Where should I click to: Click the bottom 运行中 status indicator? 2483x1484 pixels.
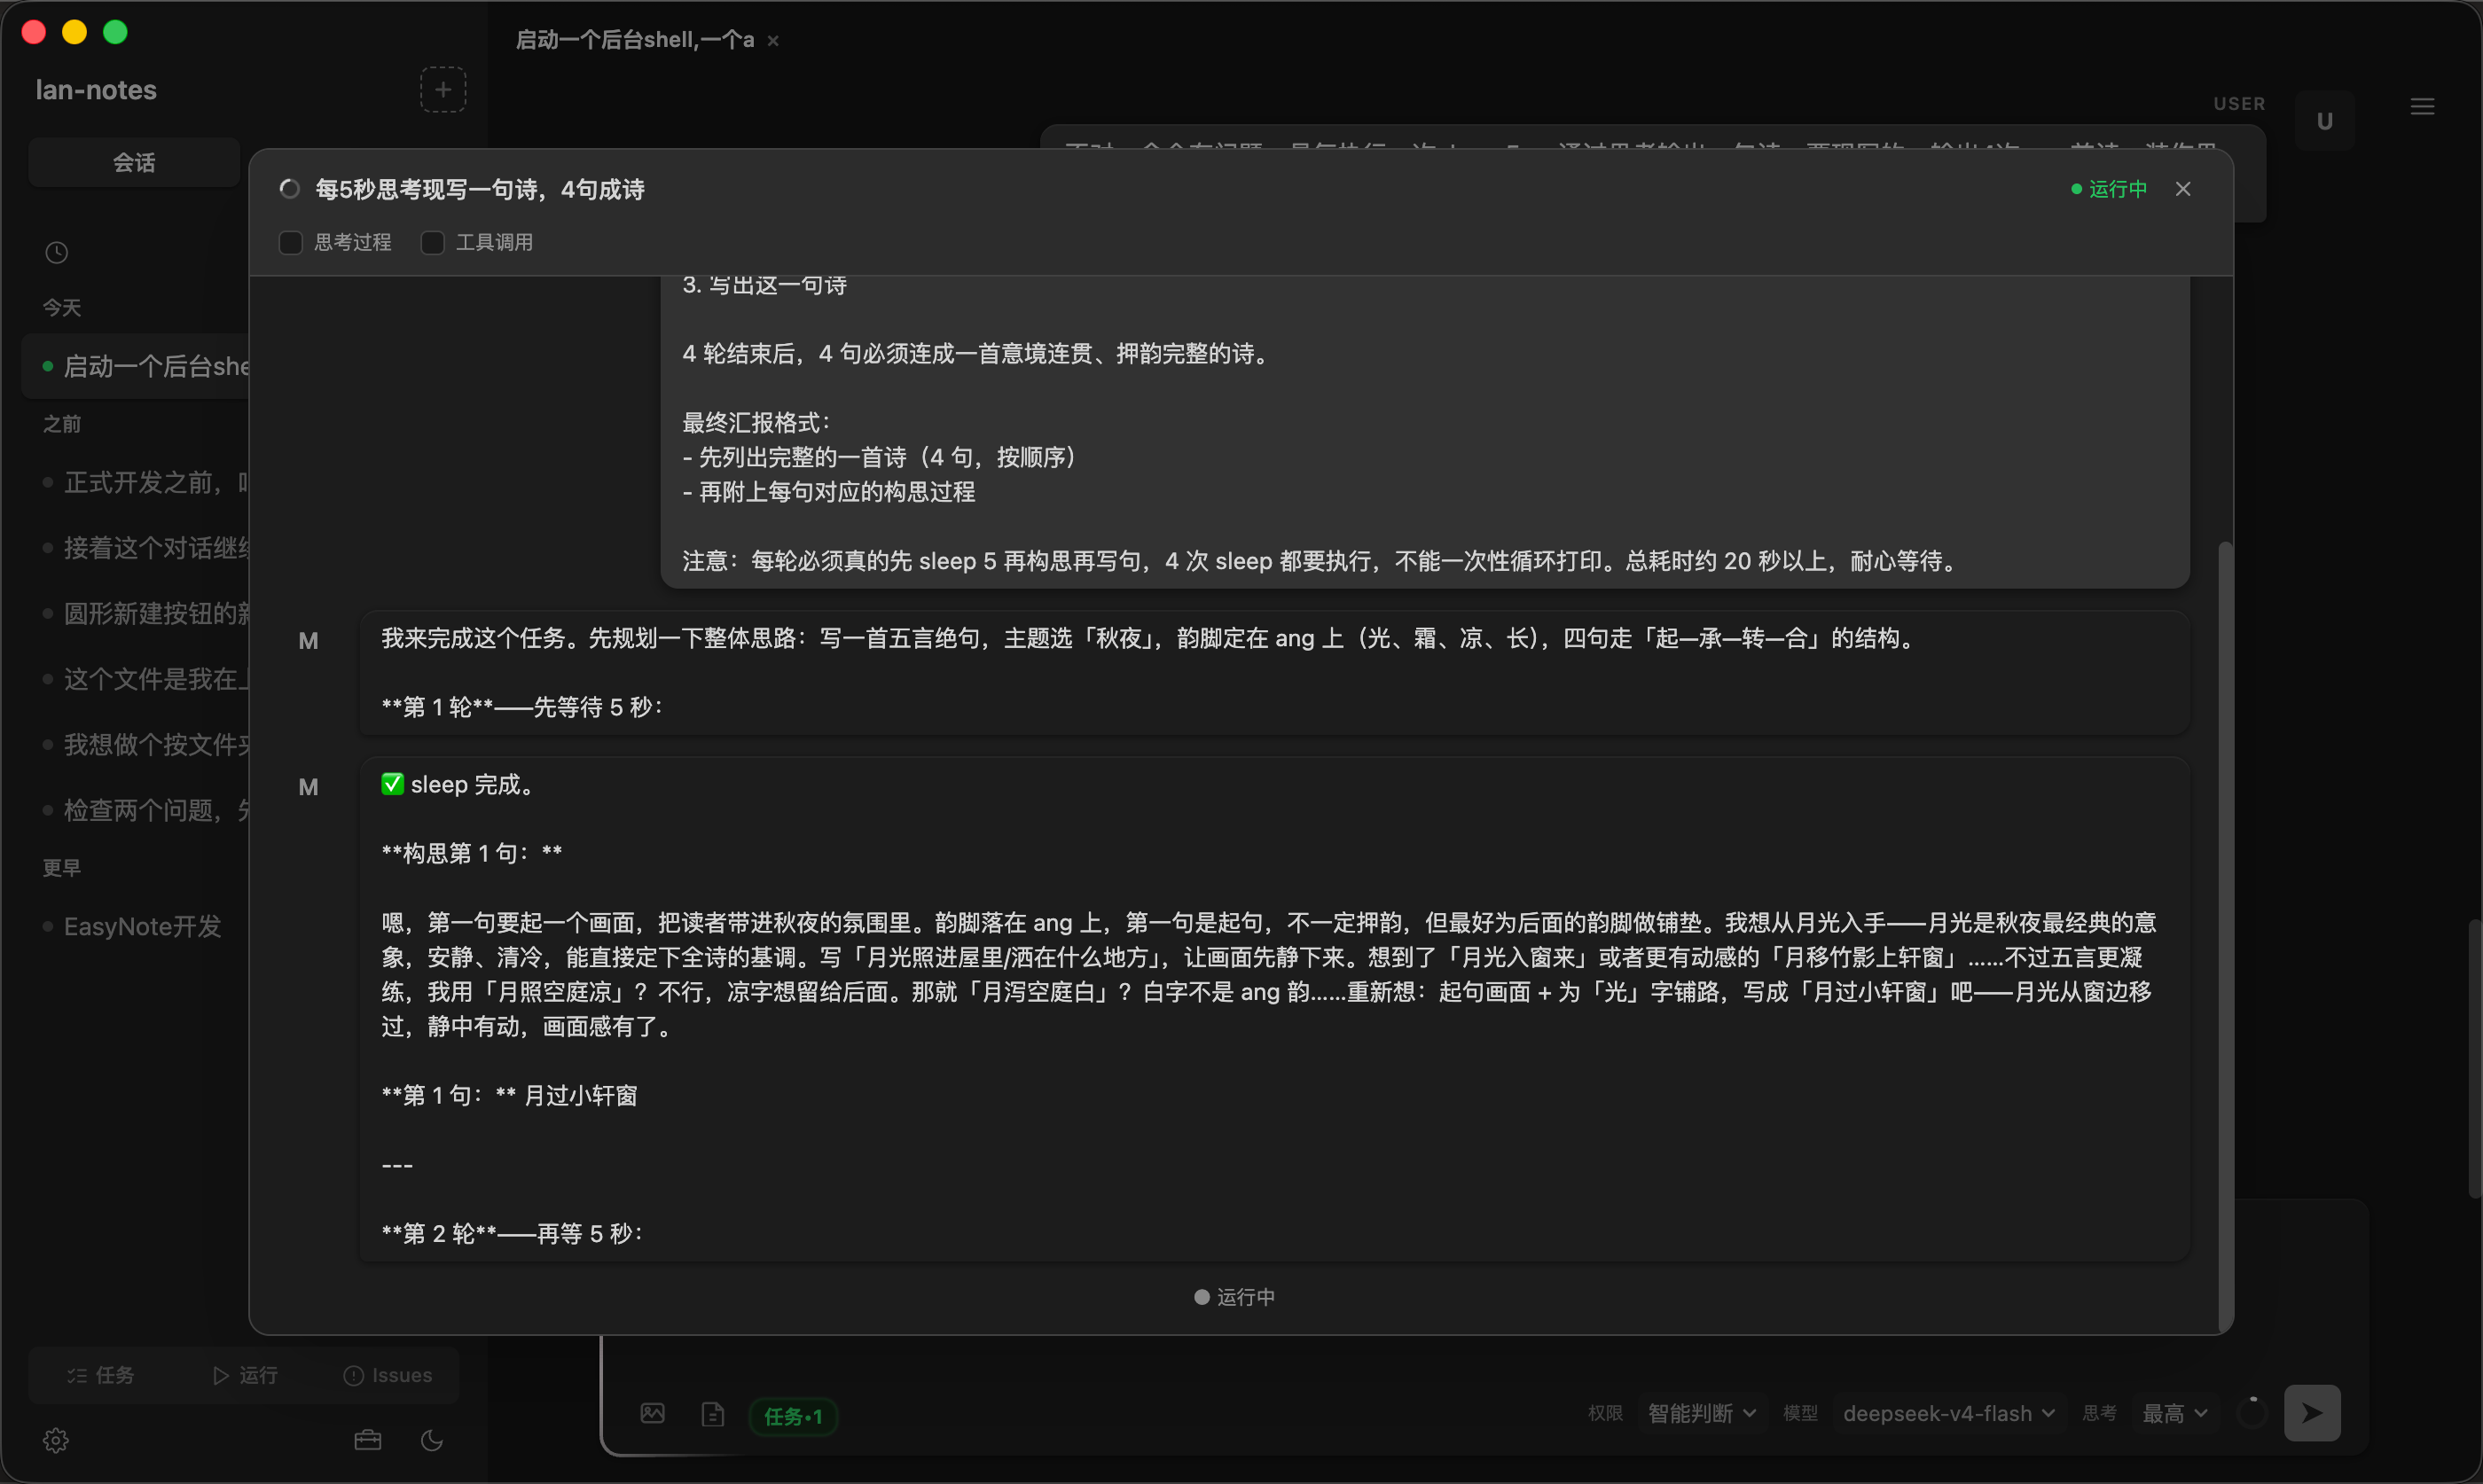click(x=1234, y=1297)
